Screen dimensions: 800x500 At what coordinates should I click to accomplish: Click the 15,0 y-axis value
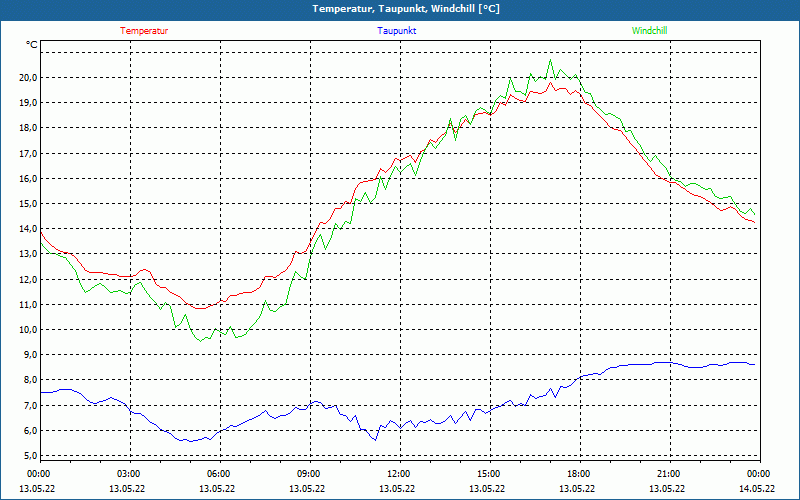[28, 204]
